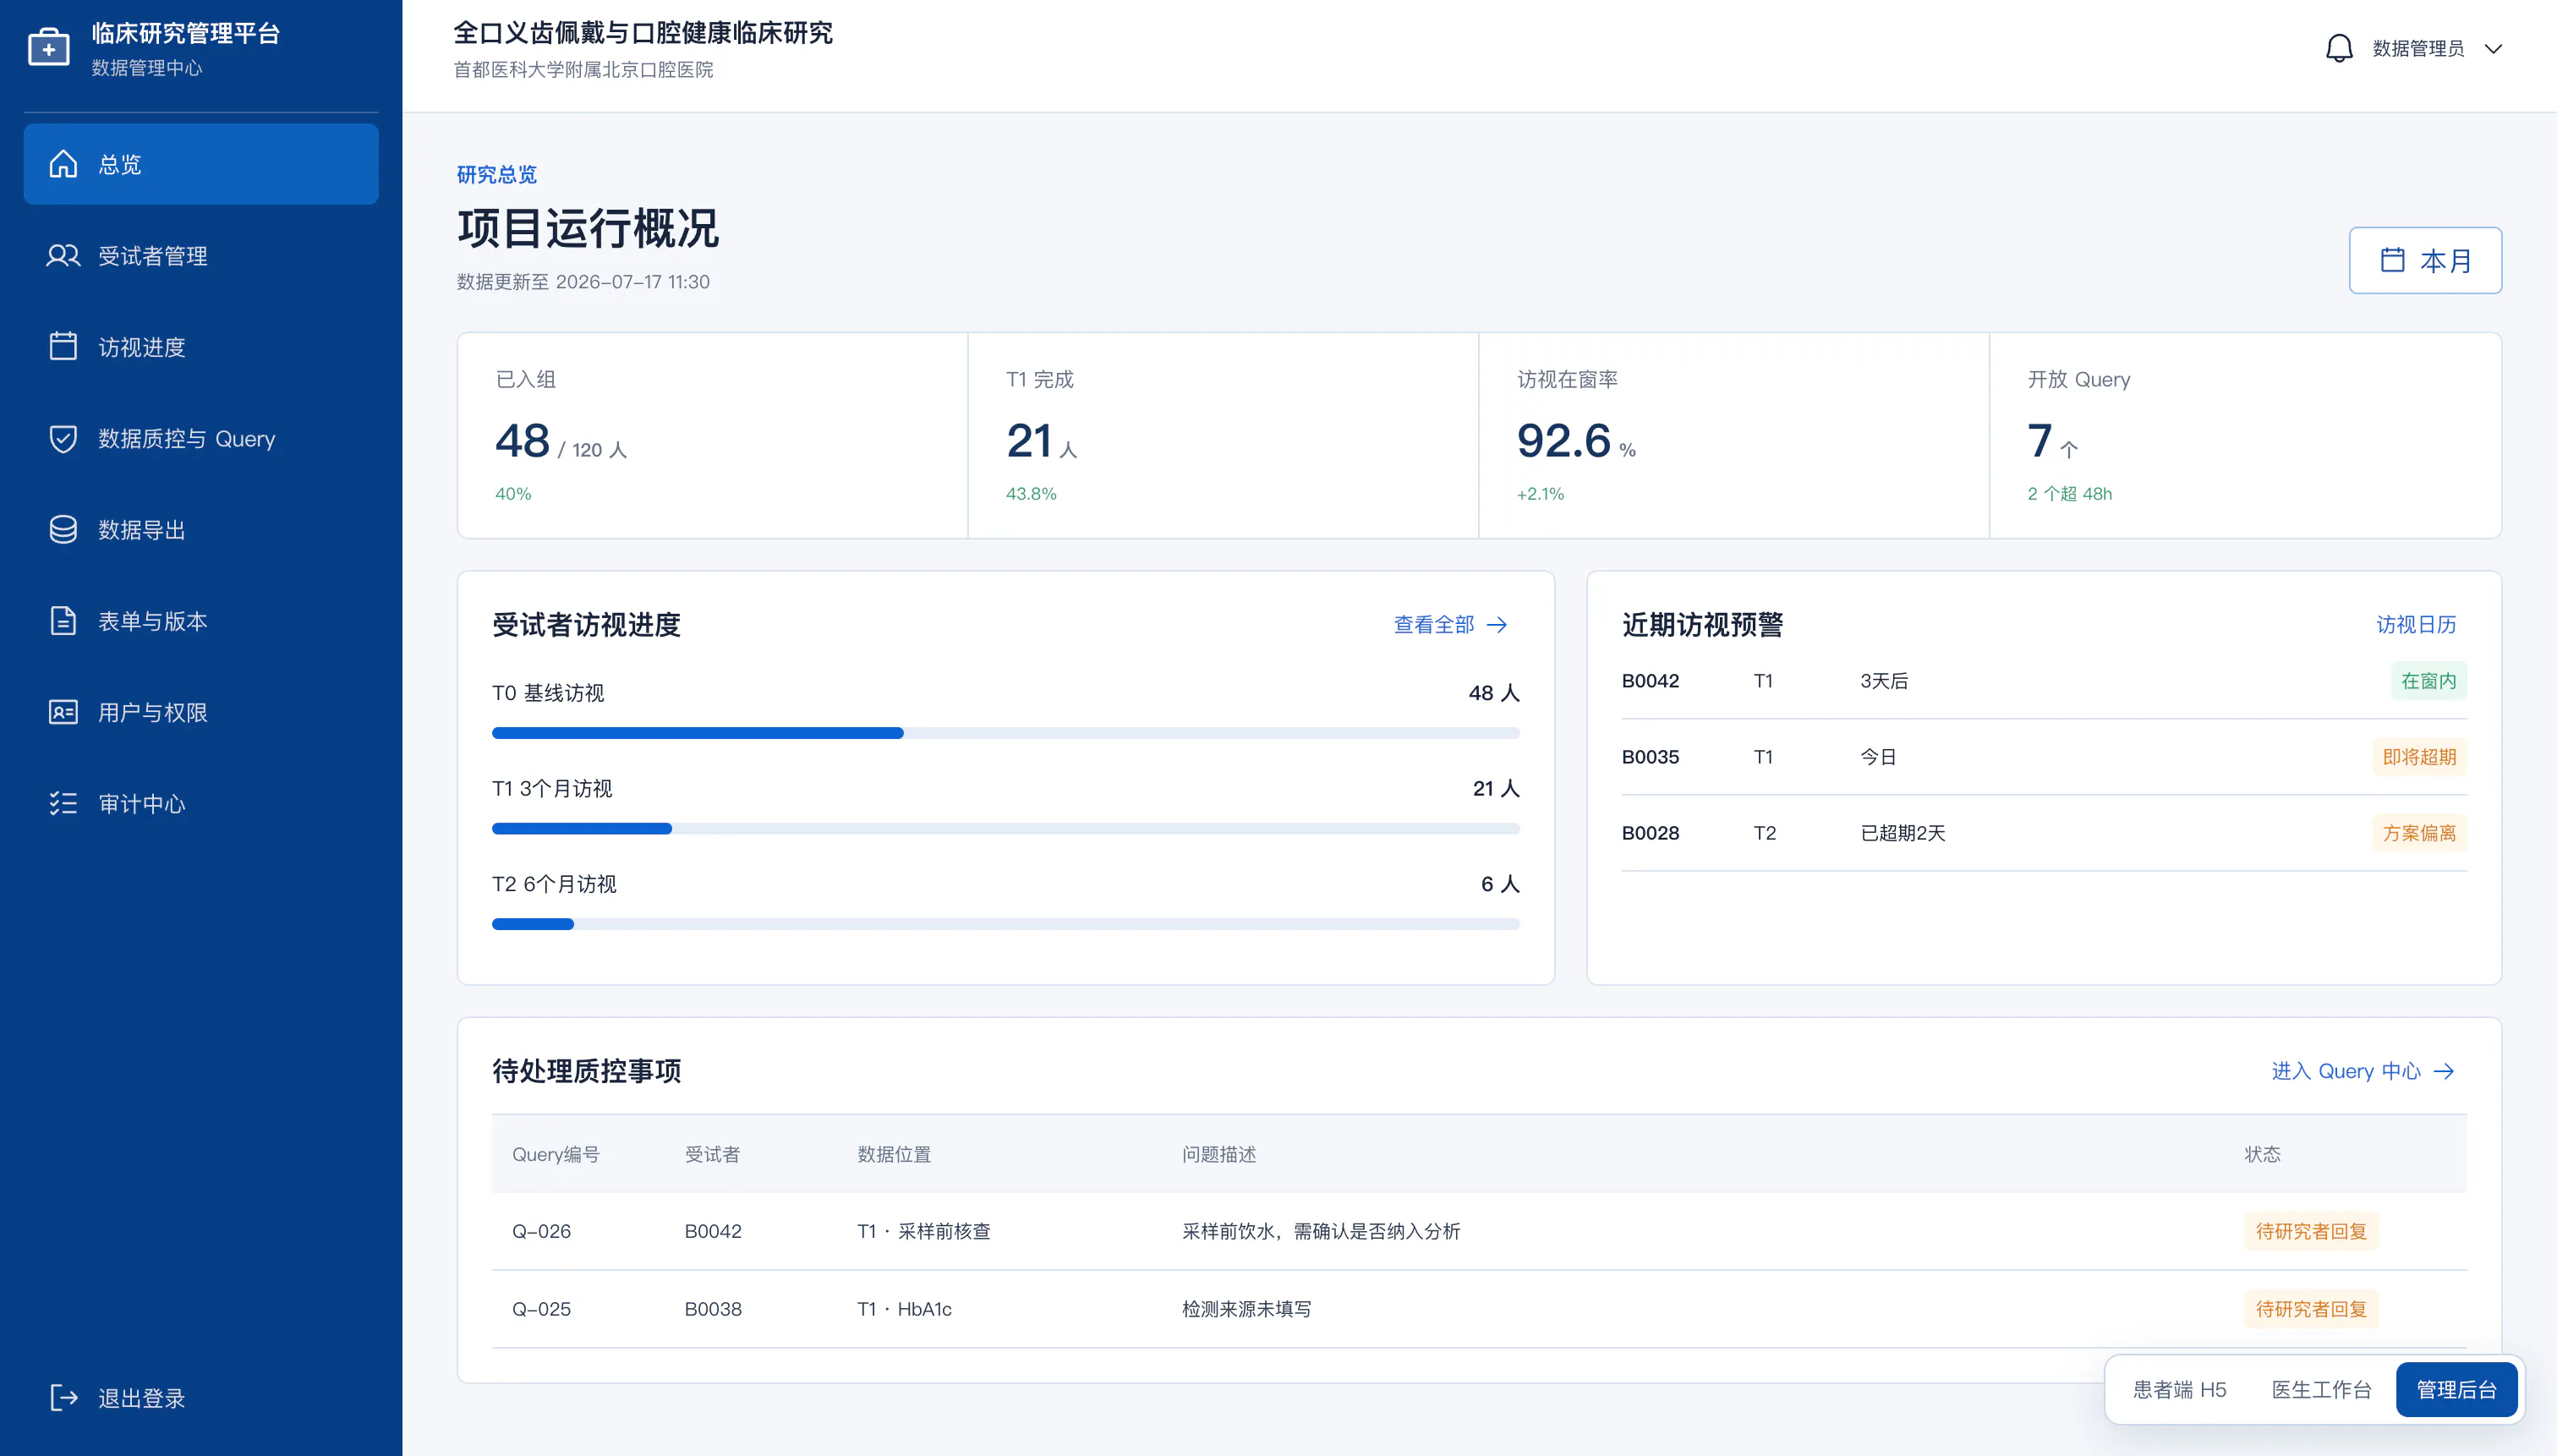Screen dimensions: 2557x1456
Task: Select the 管理后台 view tab
Action: pyautogui.click(x=2456, y=1389)
